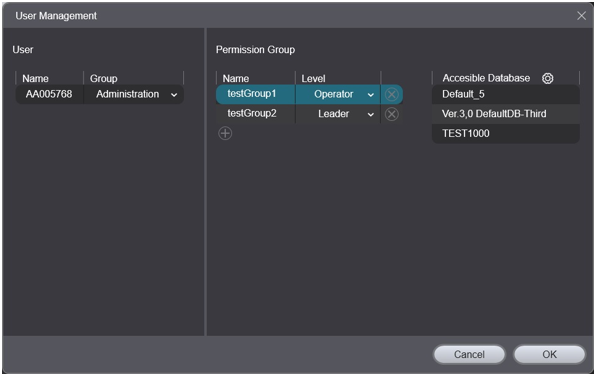Open the Accesible Database settings gear
Screen dimensions: 599x378
click(547, 78)
